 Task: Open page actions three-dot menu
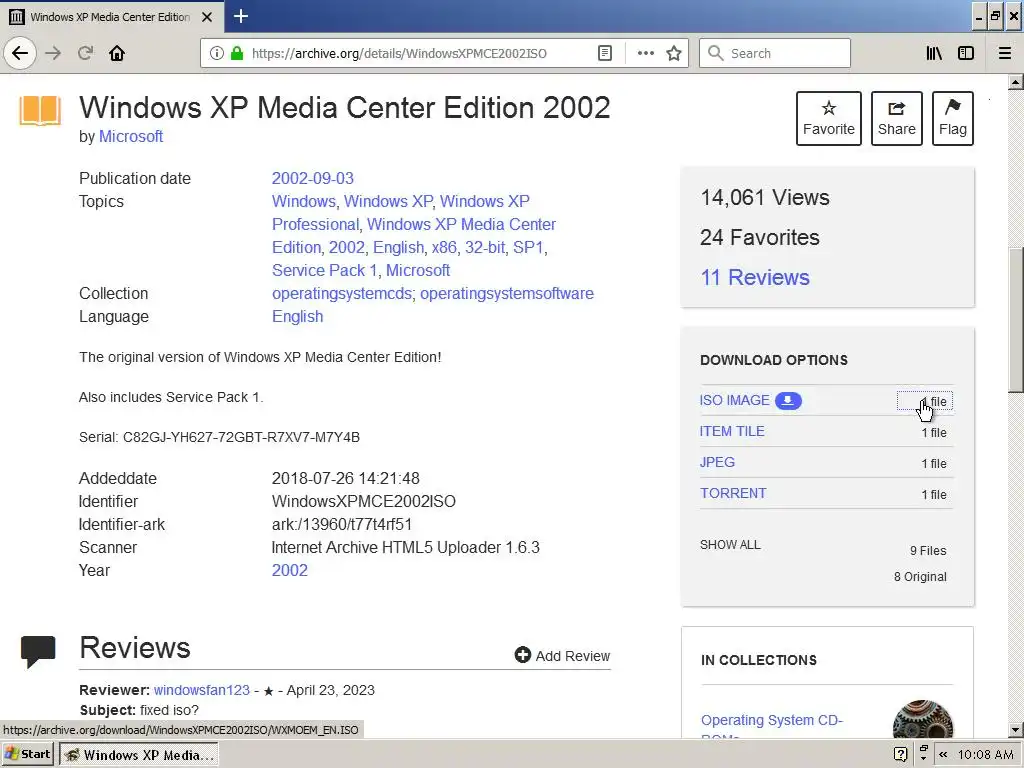(645, 53)
